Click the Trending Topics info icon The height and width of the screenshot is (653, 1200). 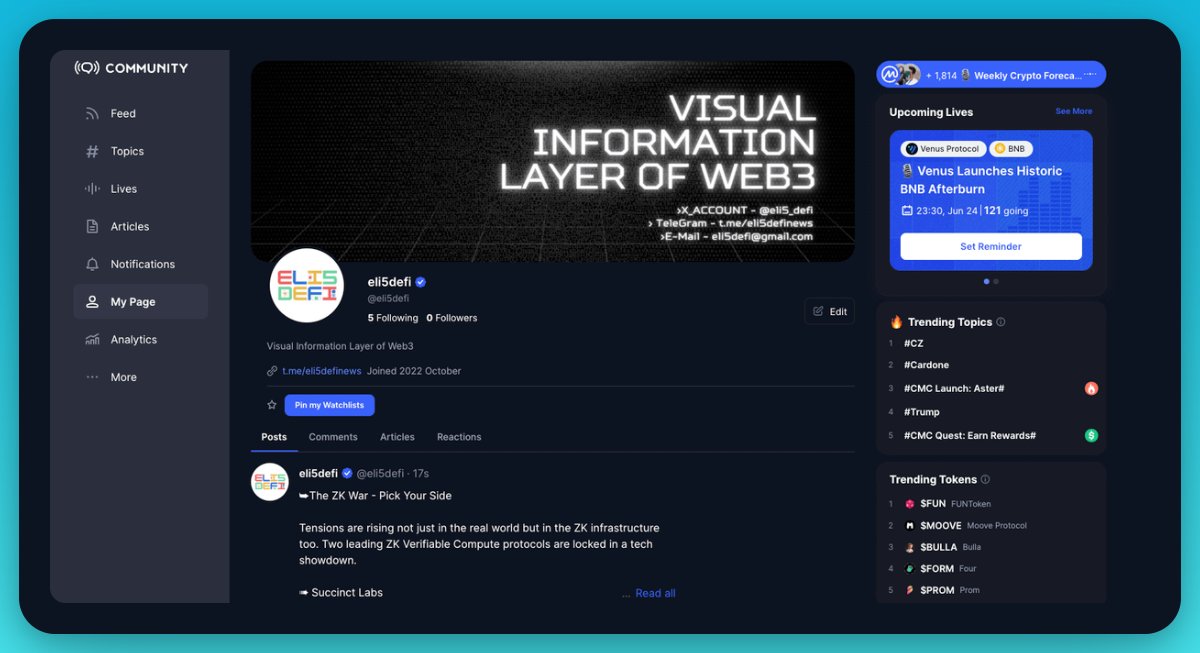[1001, 322]
